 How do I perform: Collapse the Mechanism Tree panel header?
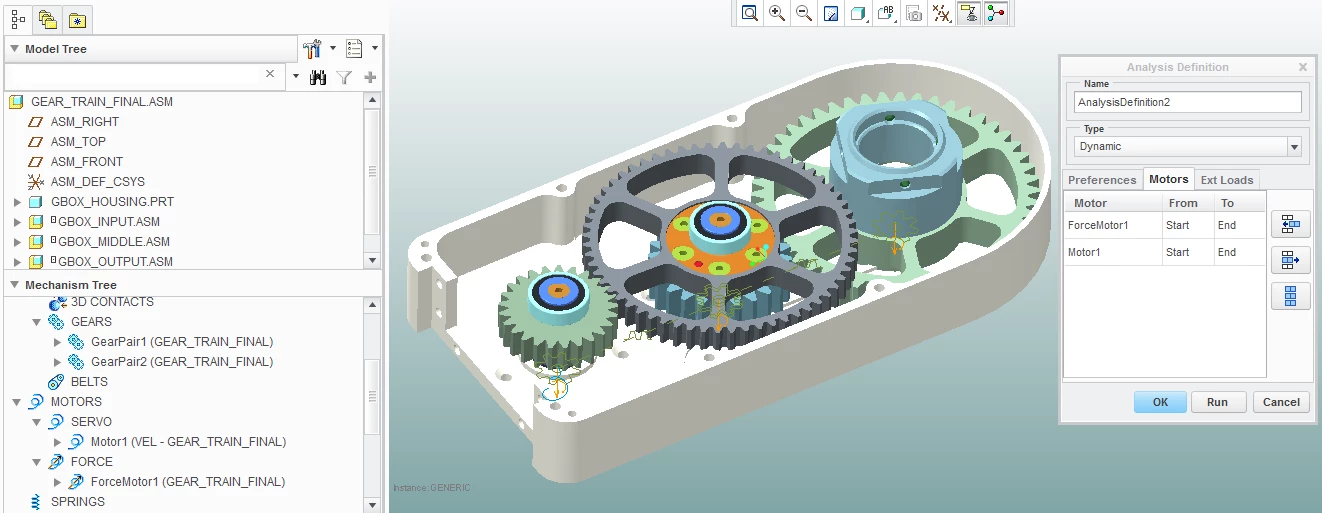click(13, 285)
